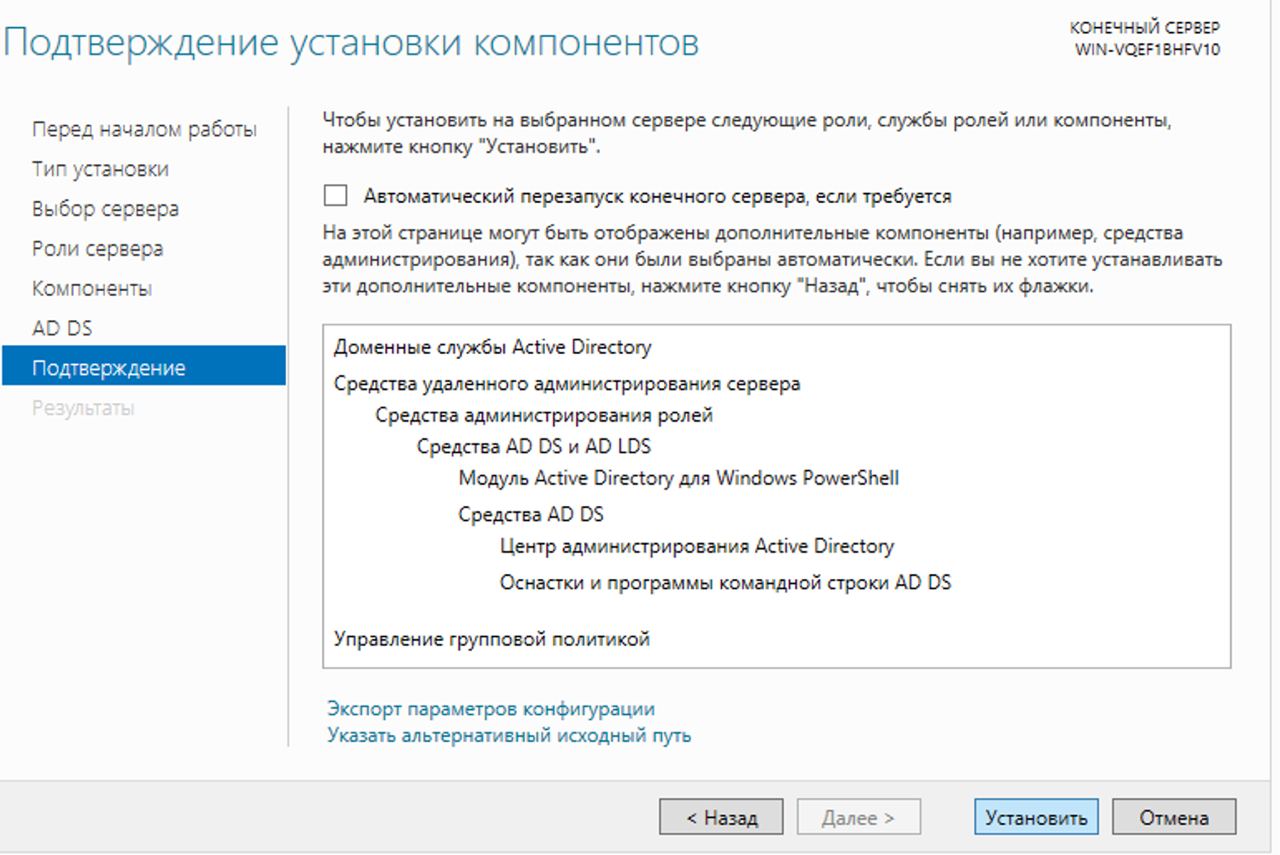Select the highlighted Подтверждение step
The width and height of the screenshot is (1280, 855).
pyautogui.click(x=144, y=366)
